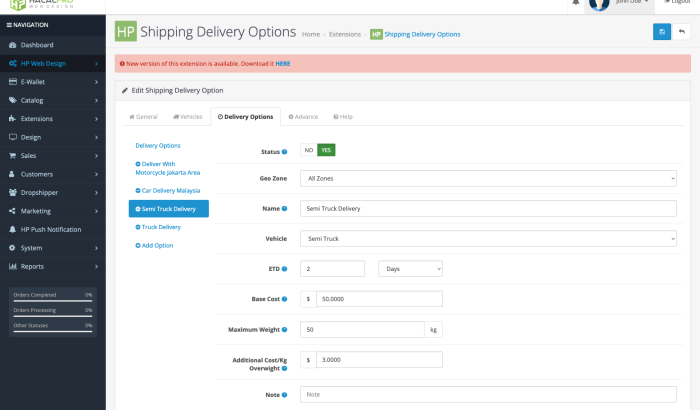The width and height of the screenshot is (700, 410).
Task: Click the blue save button
Action: tap(662, 32)
